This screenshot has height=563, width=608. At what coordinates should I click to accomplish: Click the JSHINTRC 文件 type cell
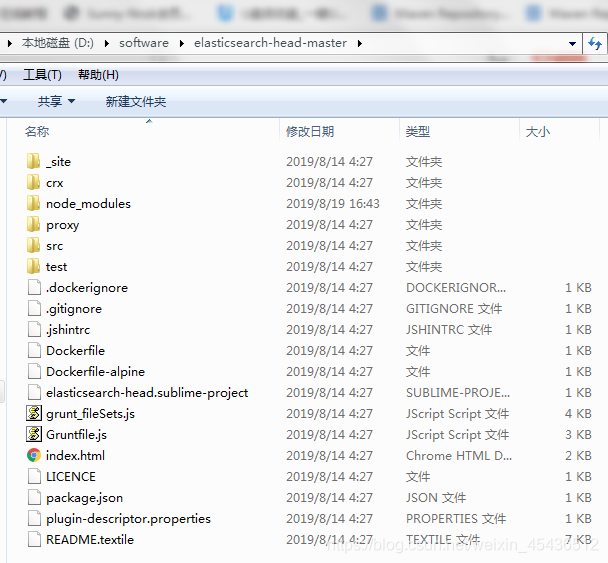pos(449,330)
